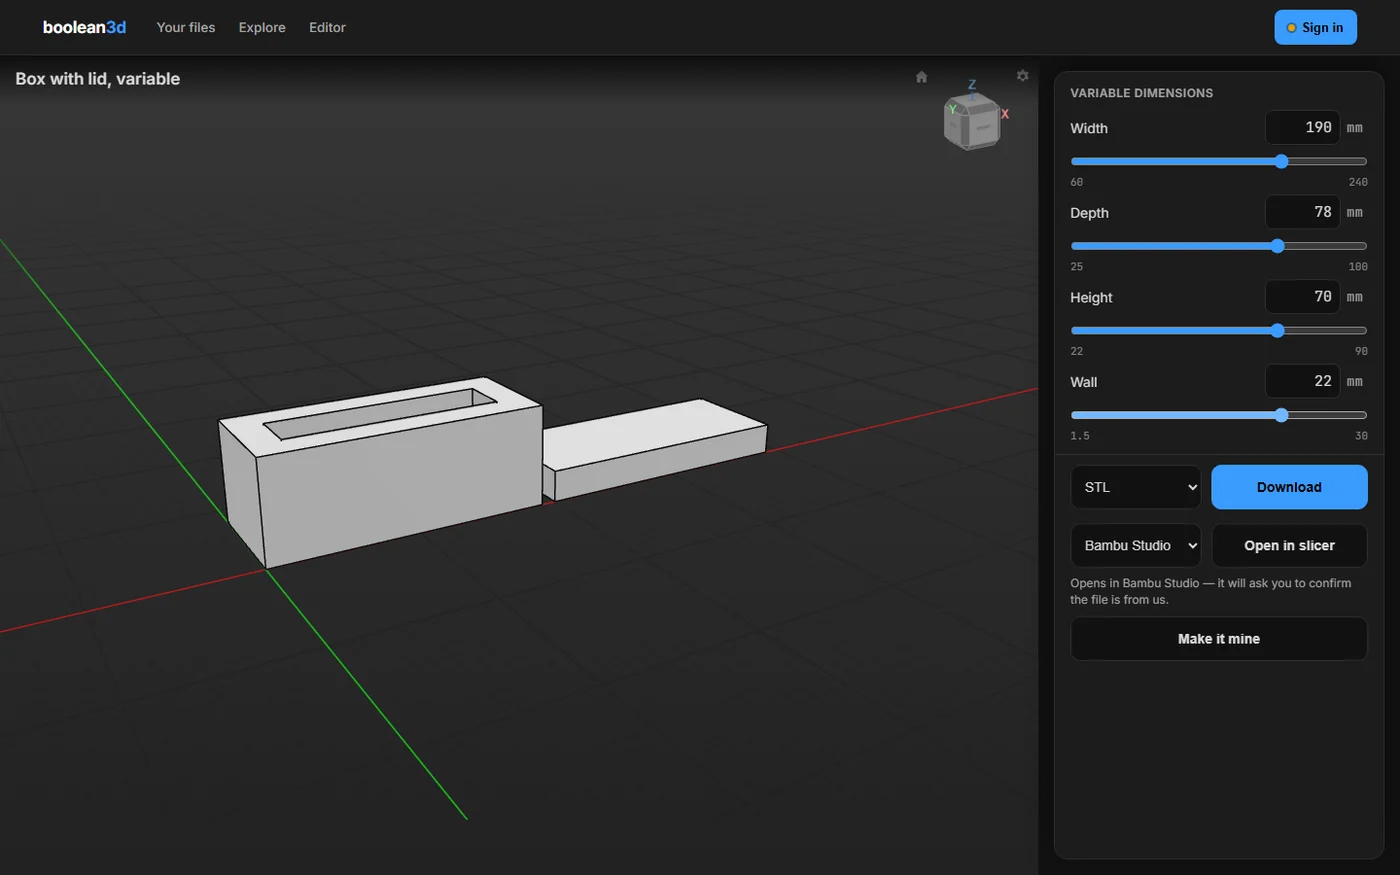Click the Width slider handle
The width and height of the screenshot is (1400, 875).
click(1281, 161)
